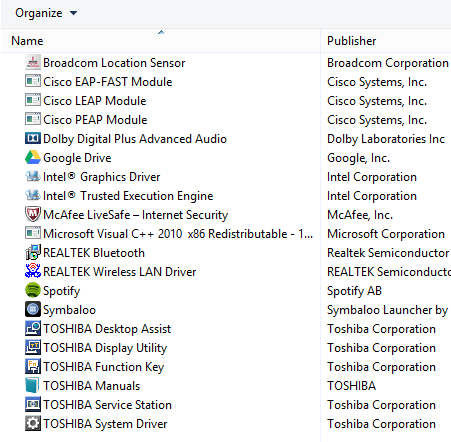Screen dimensions: 451x442
Task: Select TOSHIBA Function Key name
Action: point(104,367)
